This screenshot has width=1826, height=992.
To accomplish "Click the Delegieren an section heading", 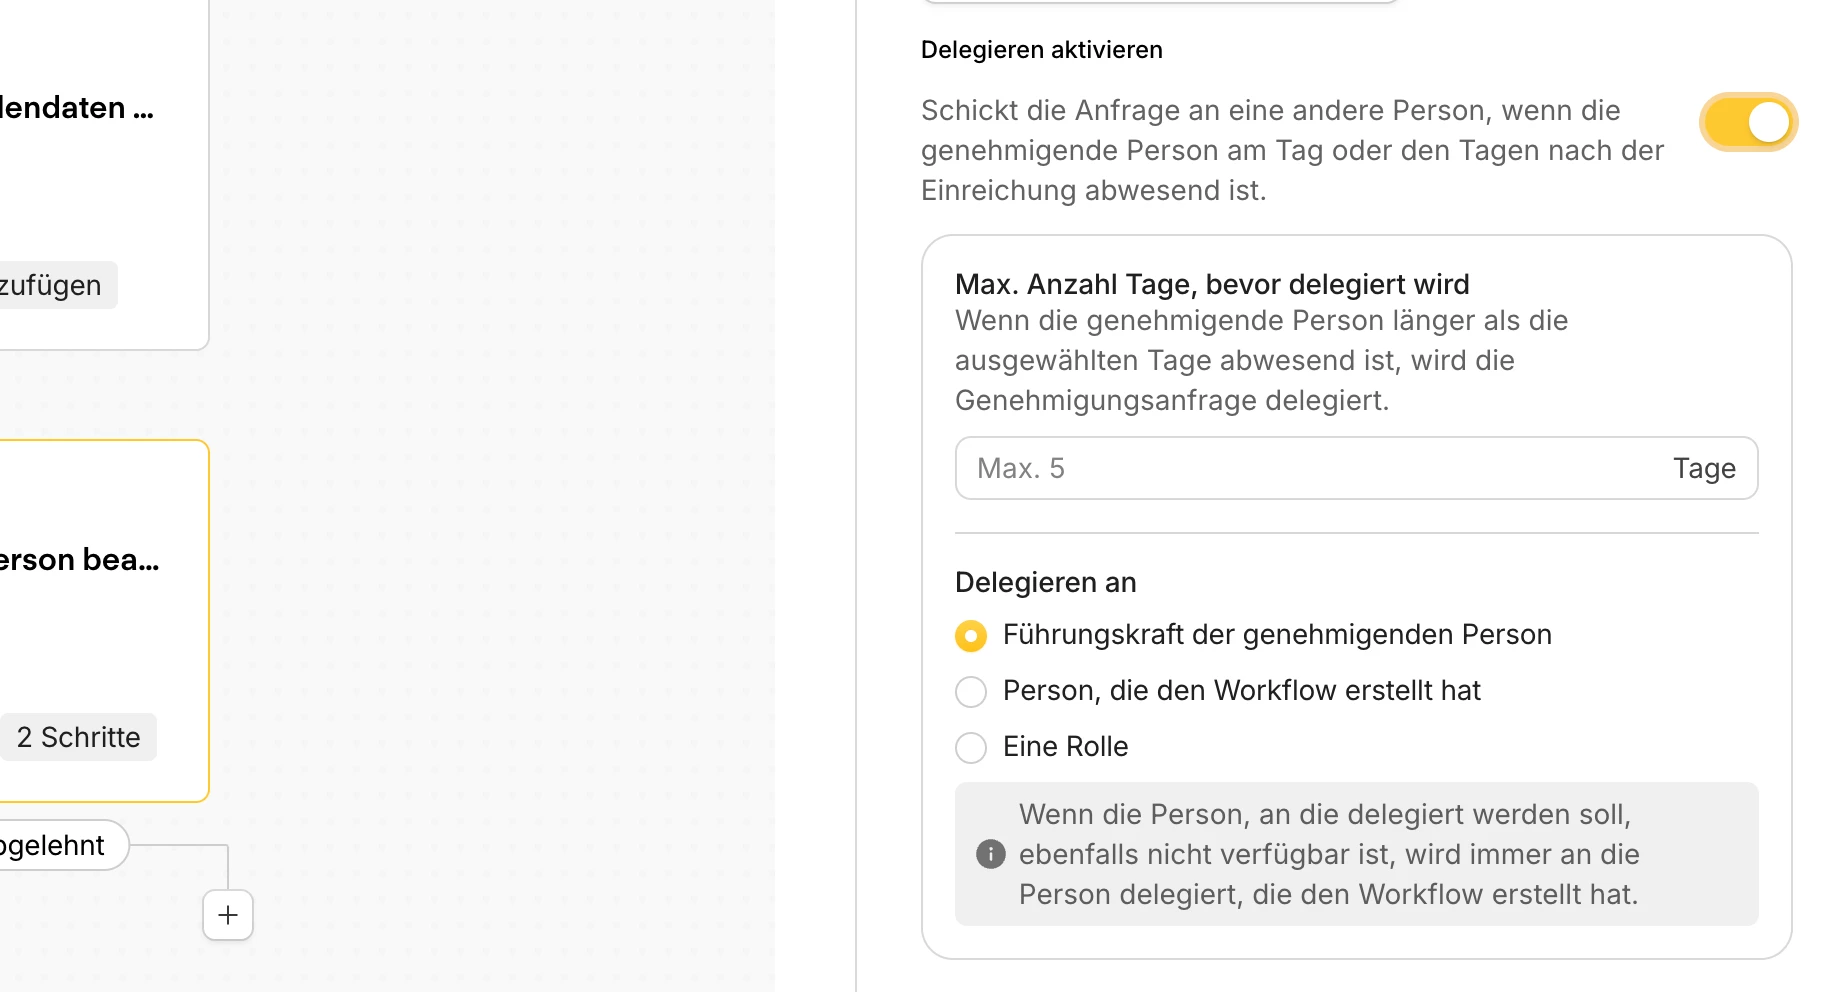I will pyautogui.click(x=1045, y=582).
